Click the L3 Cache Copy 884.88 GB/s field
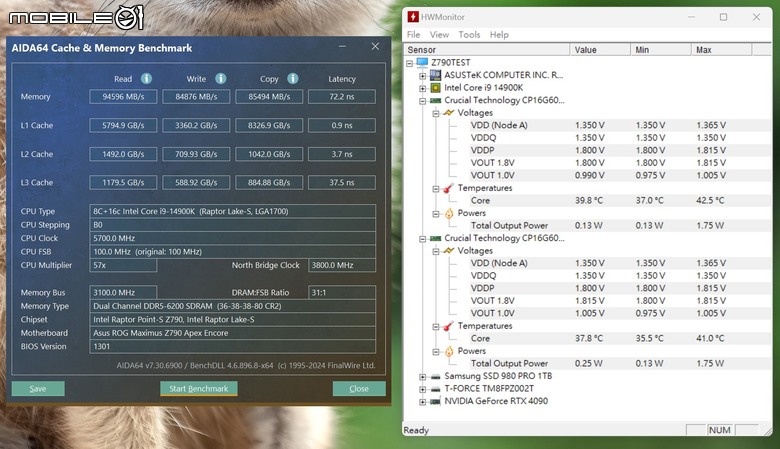 coord(269,182)
